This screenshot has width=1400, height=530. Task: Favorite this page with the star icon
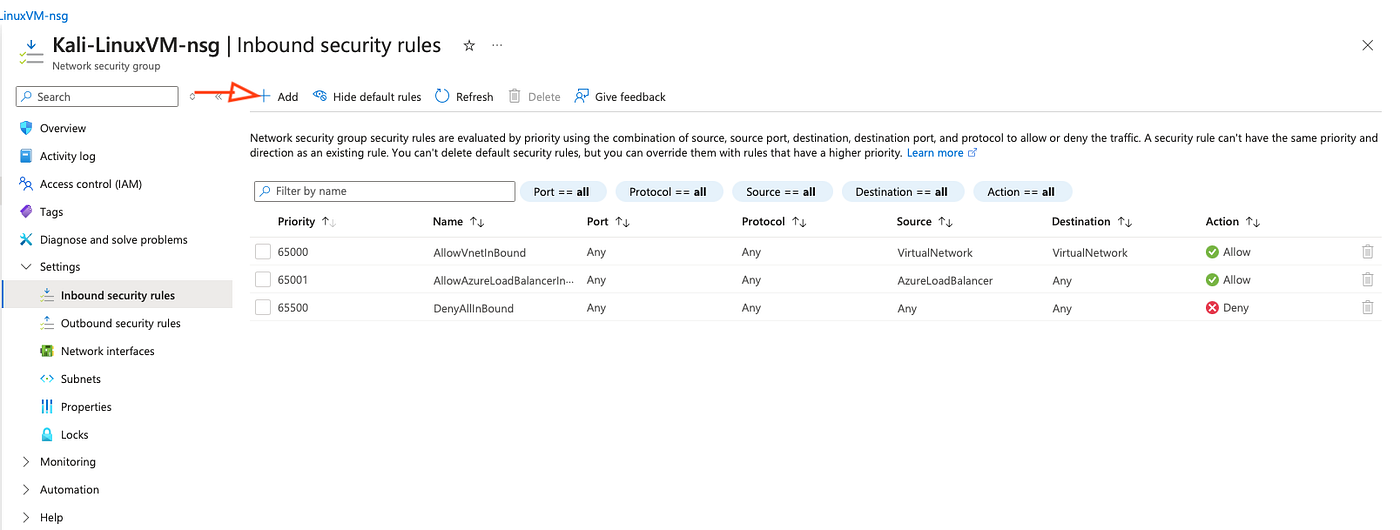tap(469, 45)
